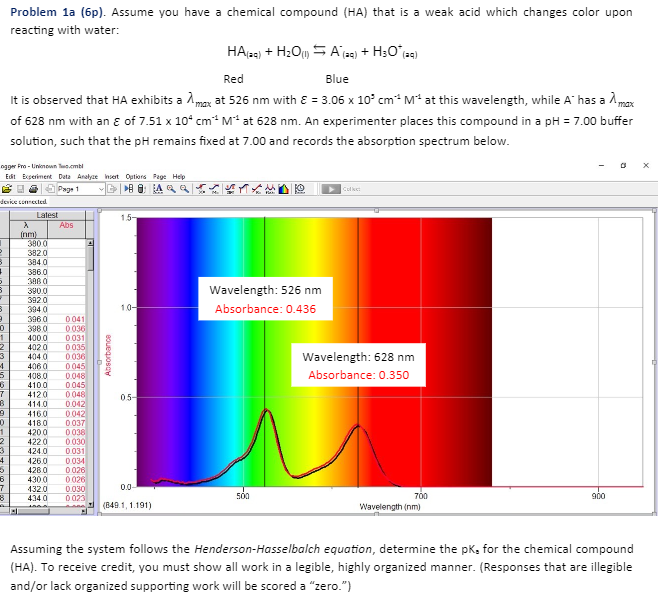
Task: Open the Analyze menu
Action: click(x=88, y=177)
